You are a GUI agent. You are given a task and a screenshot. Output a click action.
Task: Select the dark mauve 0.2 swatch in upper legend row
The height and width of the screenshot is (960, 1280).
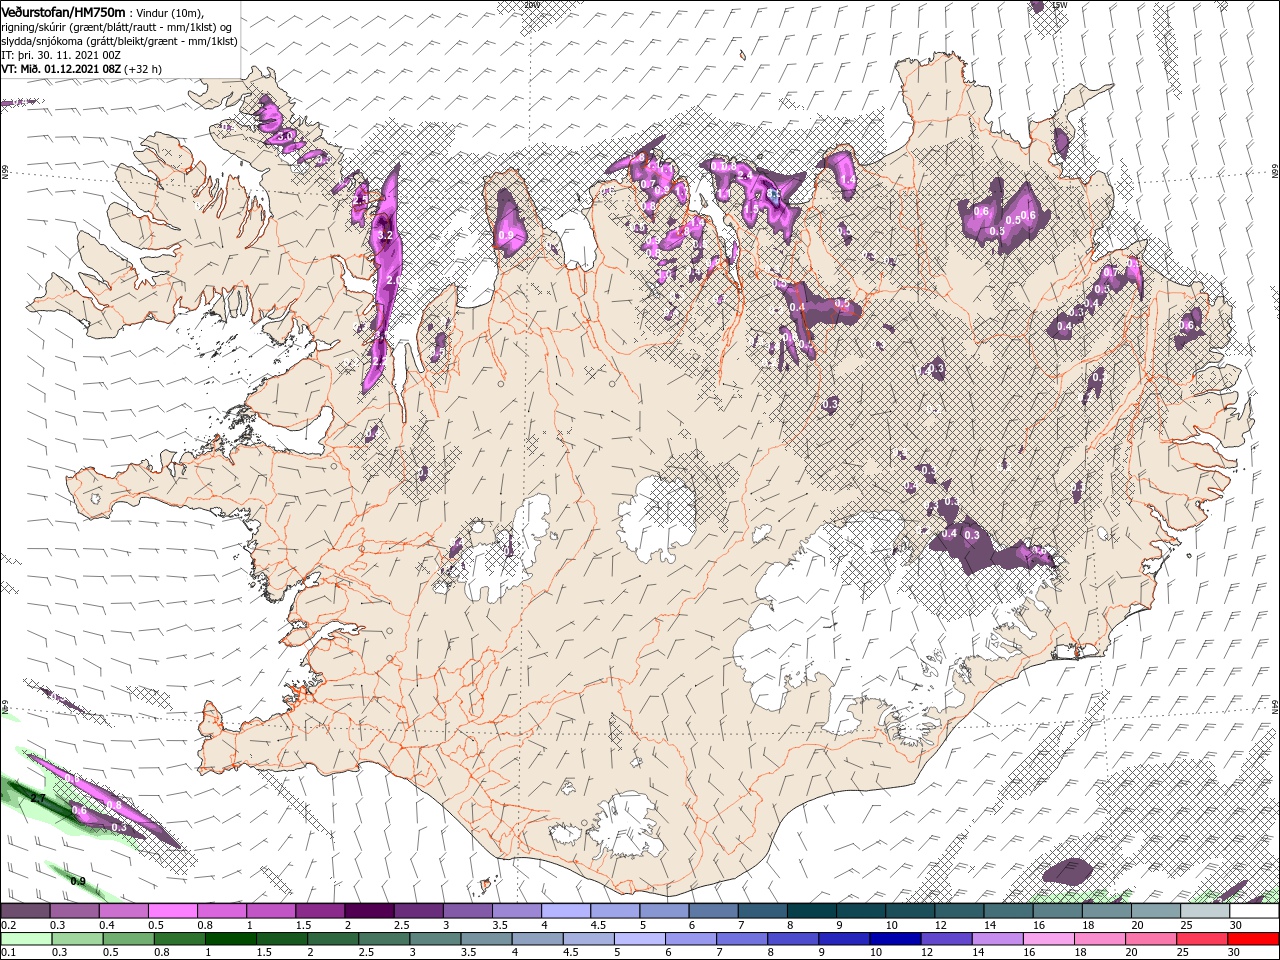(x=25, y=911)
